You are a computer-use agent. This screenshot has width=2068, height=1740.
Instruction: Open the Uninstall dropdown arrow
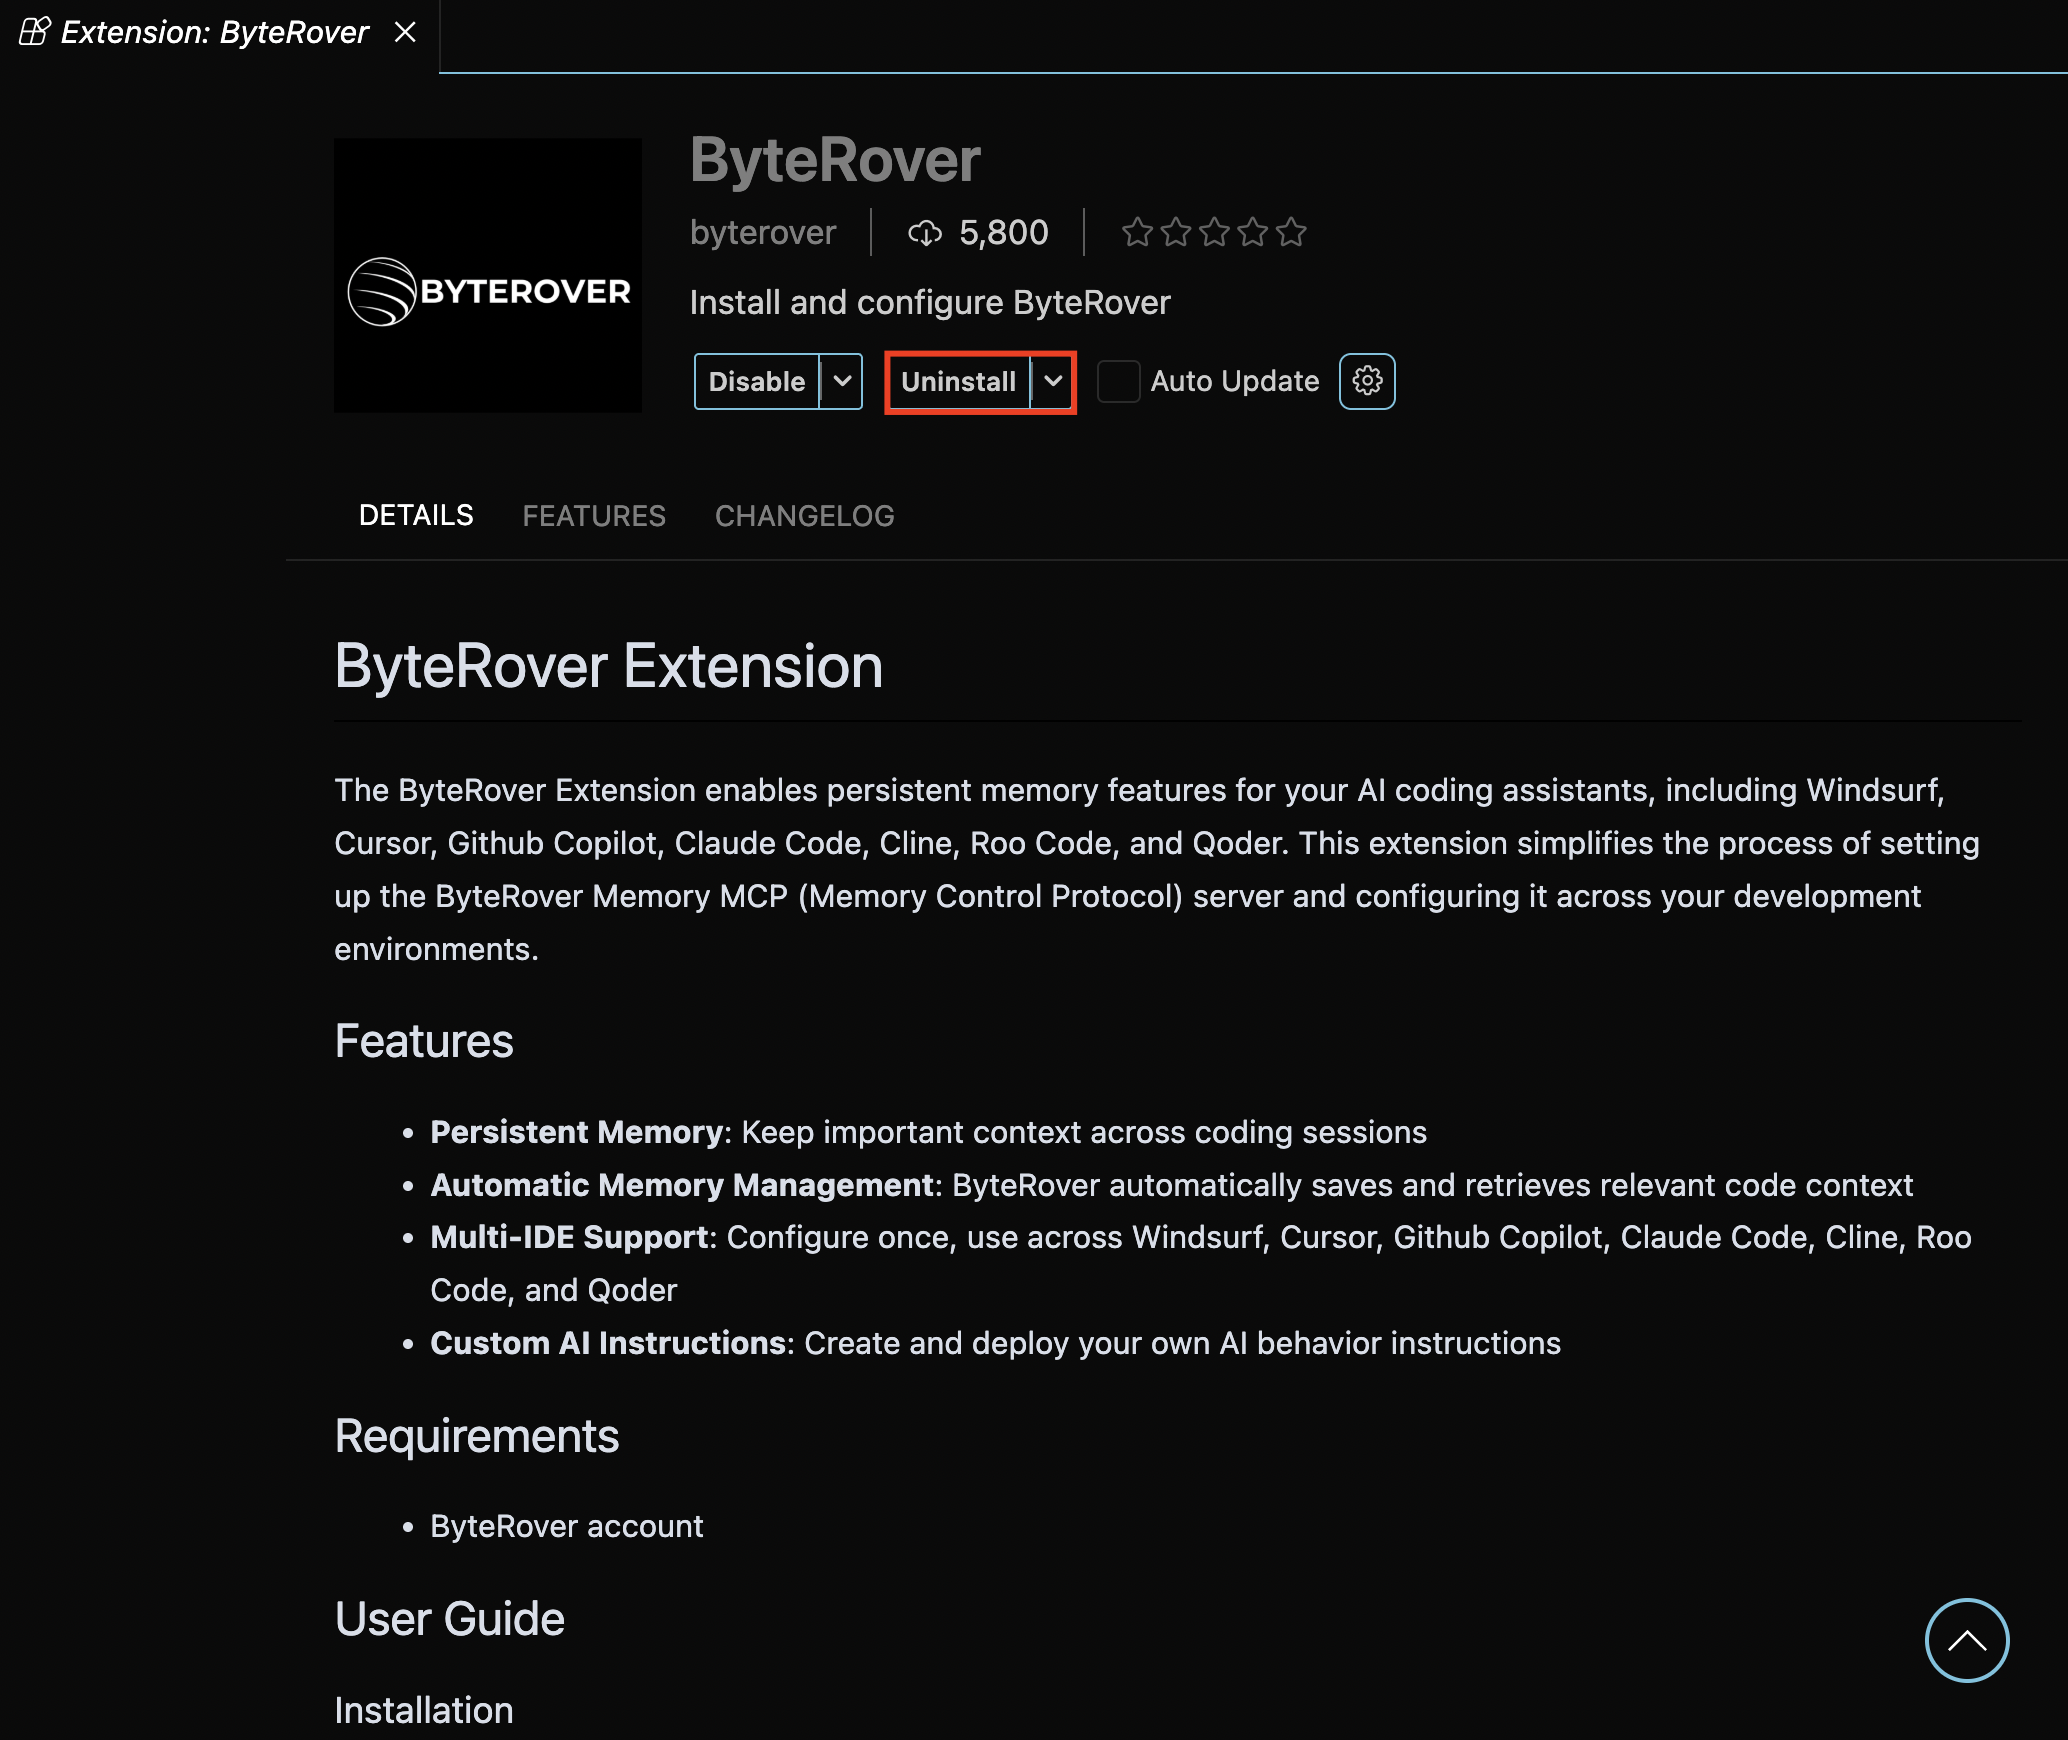point(1052,381)
